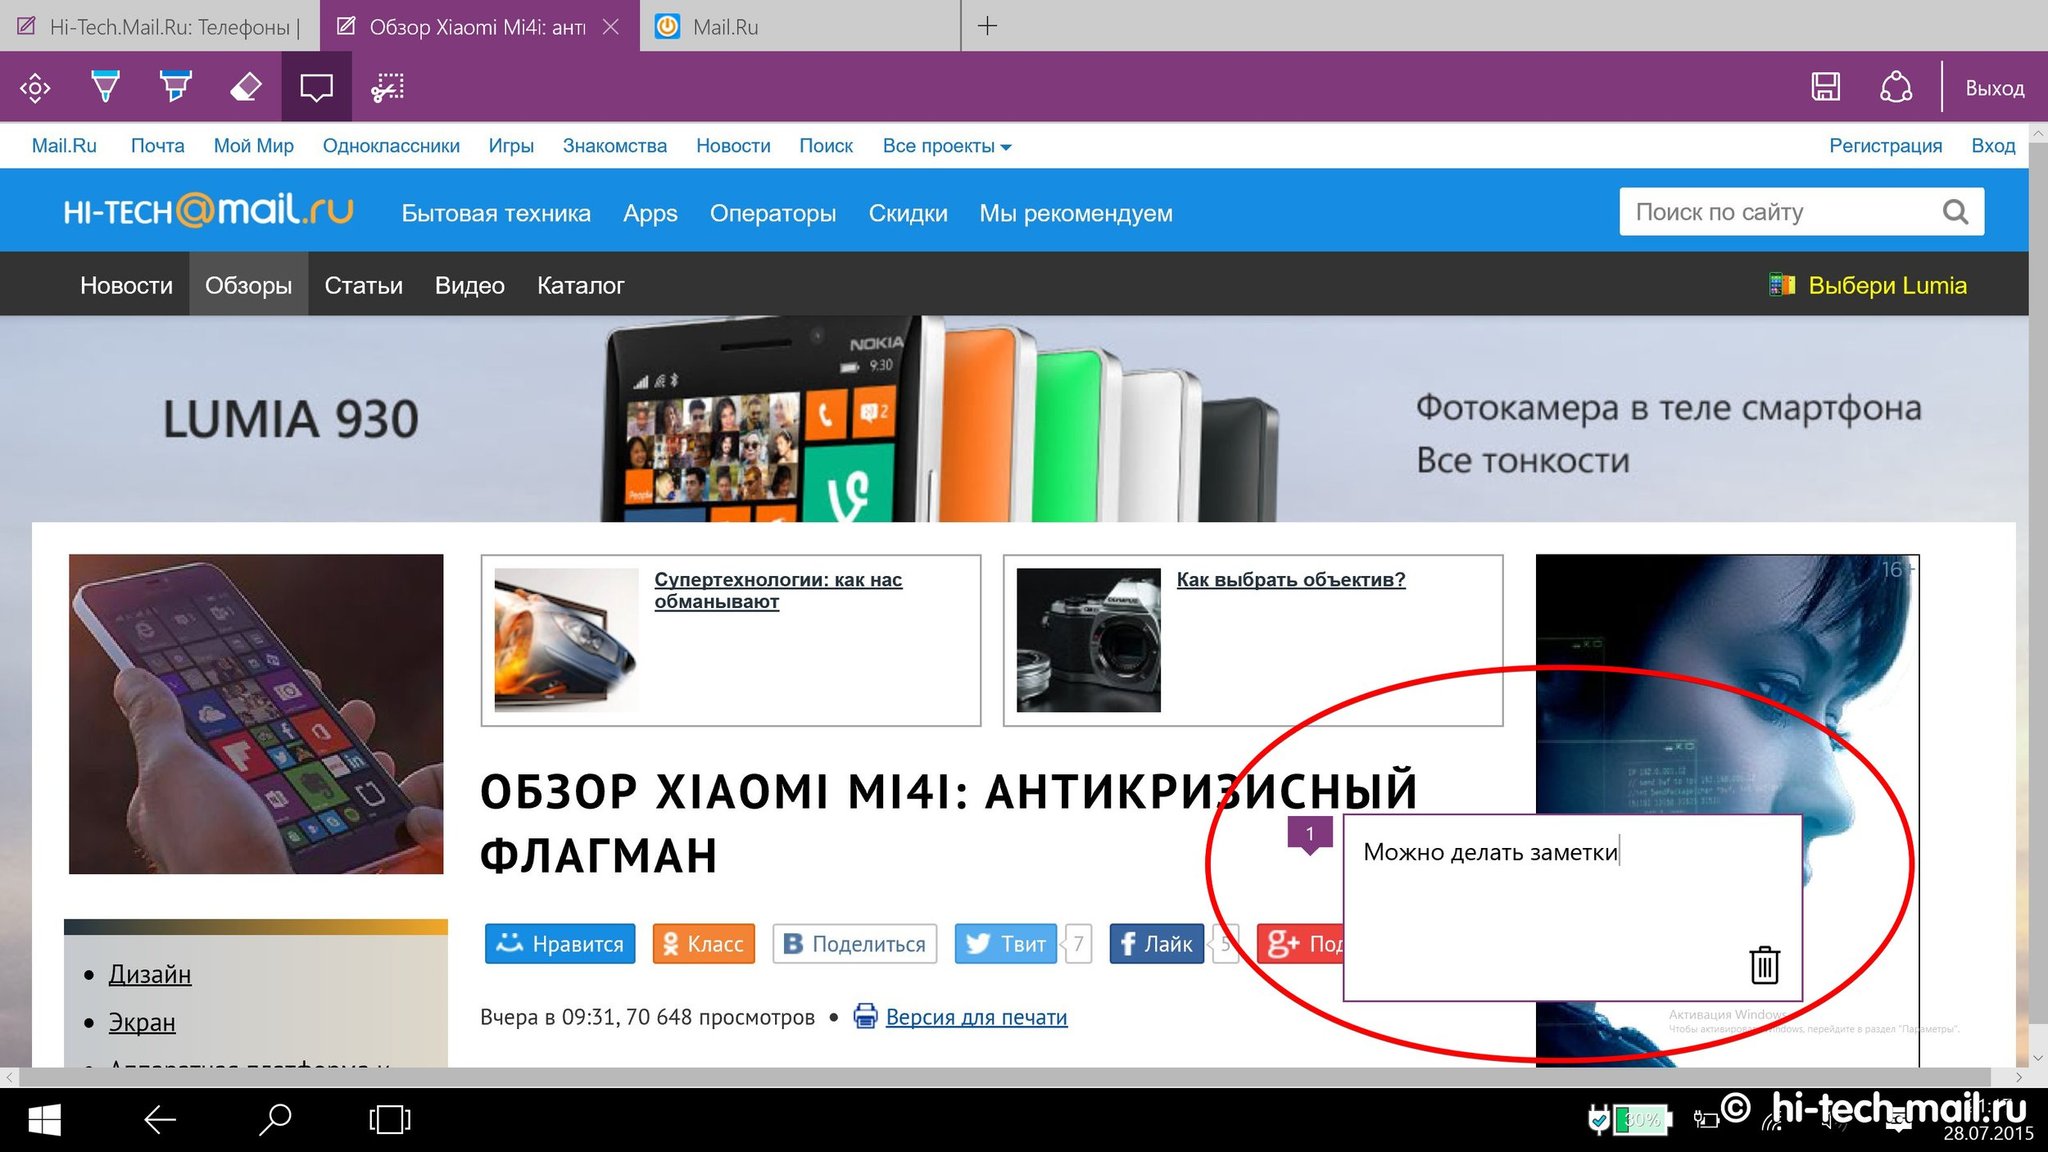The height and width of the screenshot is (1152, 2048).
Task: Click the car TV article thumbnail
Action: (x=566, y=640)
